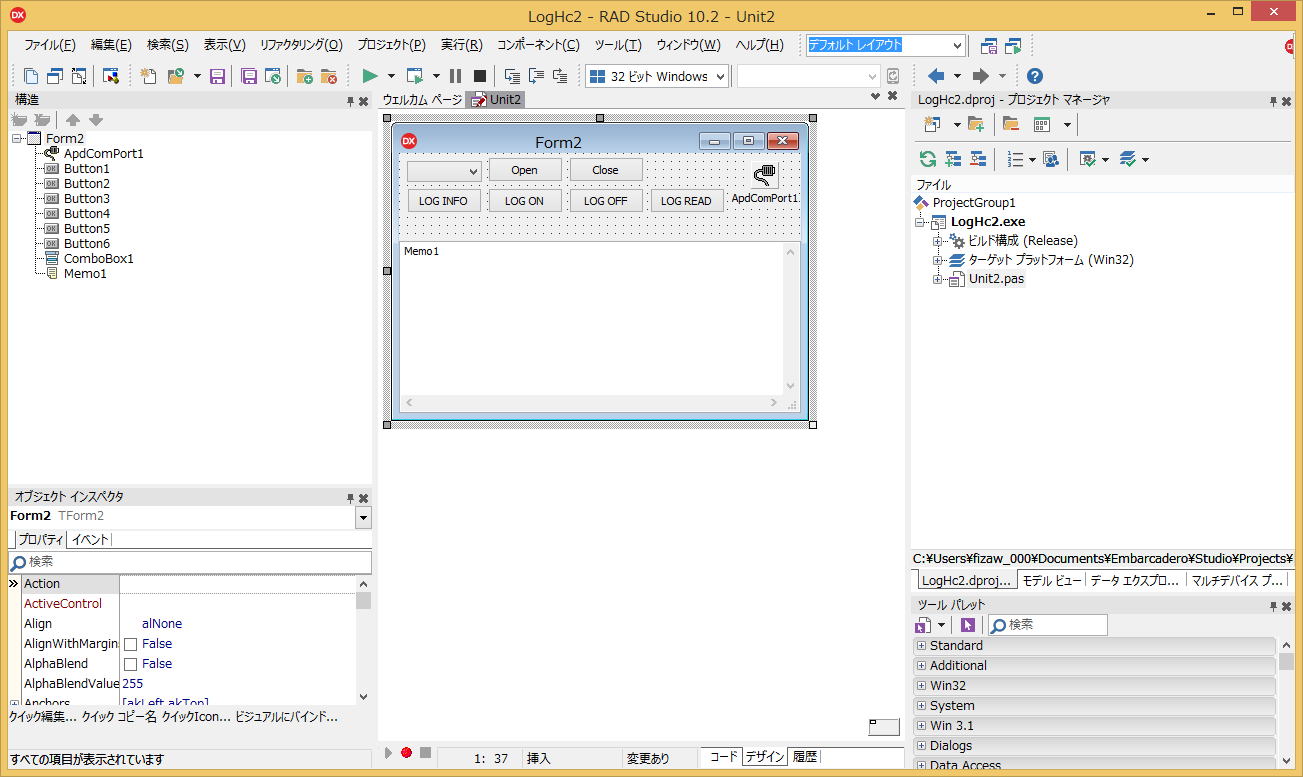The height and width of the screenshot is (777, 1303).
Task: Expand the Dialogs palette category
Action: click(921, 746)
